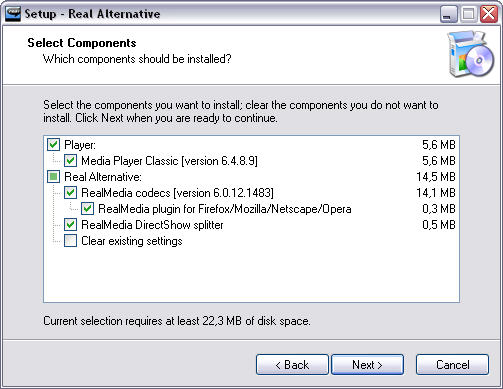Select 'RealMedia codecs [version 6.0.12.1483]' label
503x389 pixels.
click(x=177, y=193)
